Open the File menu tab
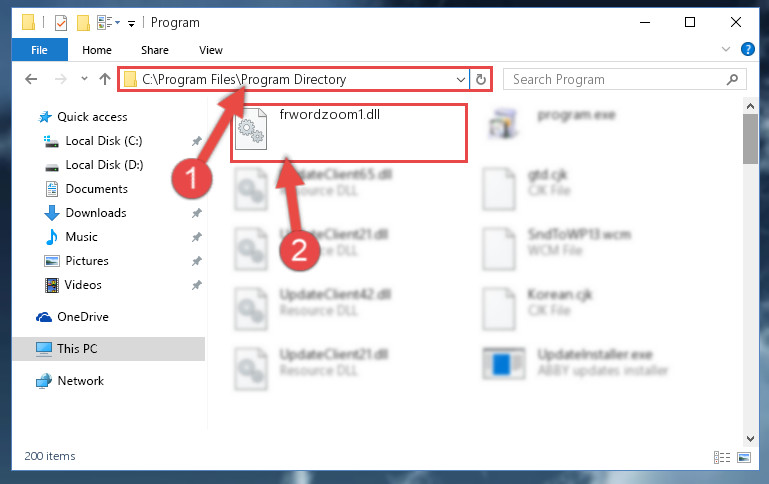769x484 pixels. [39, 50]
